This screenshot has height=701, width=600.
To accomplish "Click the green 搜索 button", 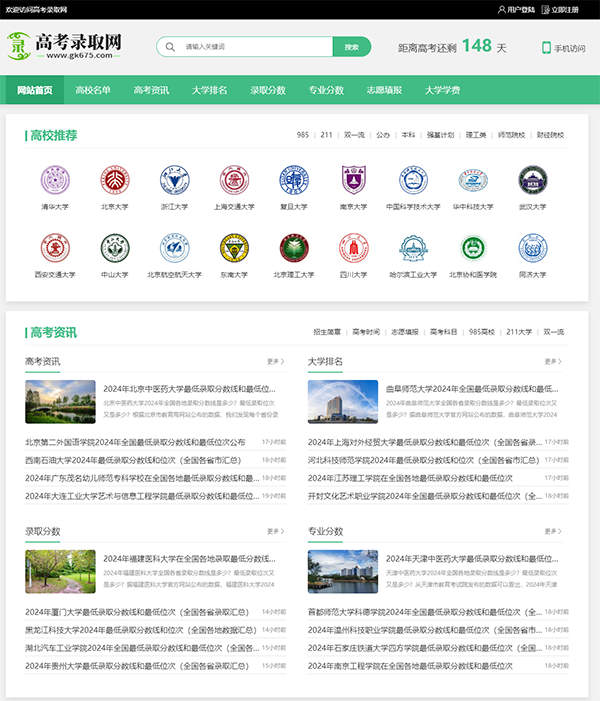I will point(352,46).
